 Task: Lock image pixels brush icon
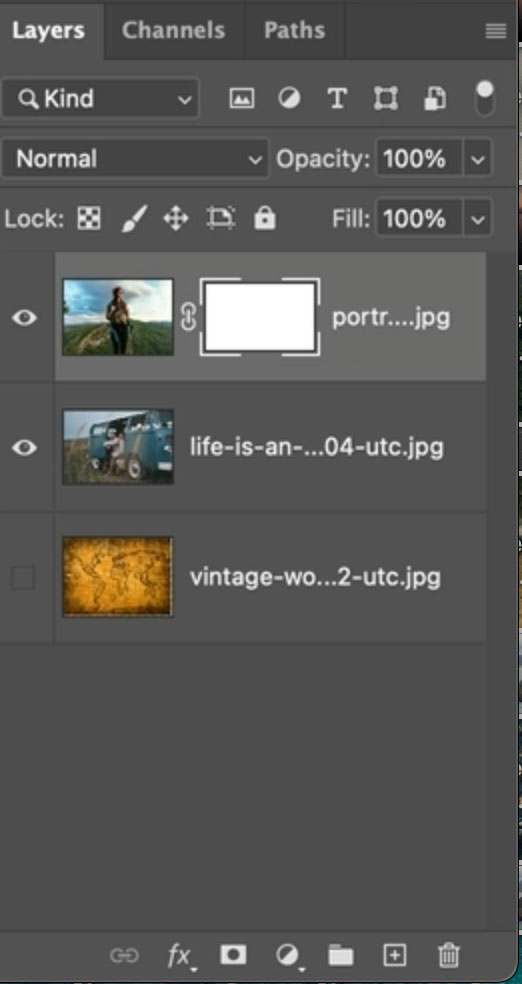tap(134, 219)
